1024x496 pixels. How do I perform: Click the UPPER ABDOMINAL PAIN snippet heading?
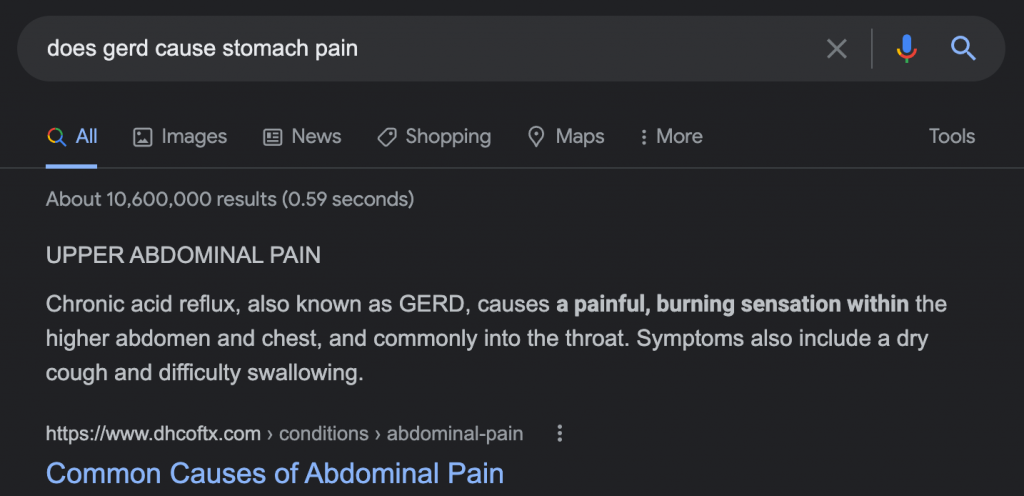coord(183,256)
